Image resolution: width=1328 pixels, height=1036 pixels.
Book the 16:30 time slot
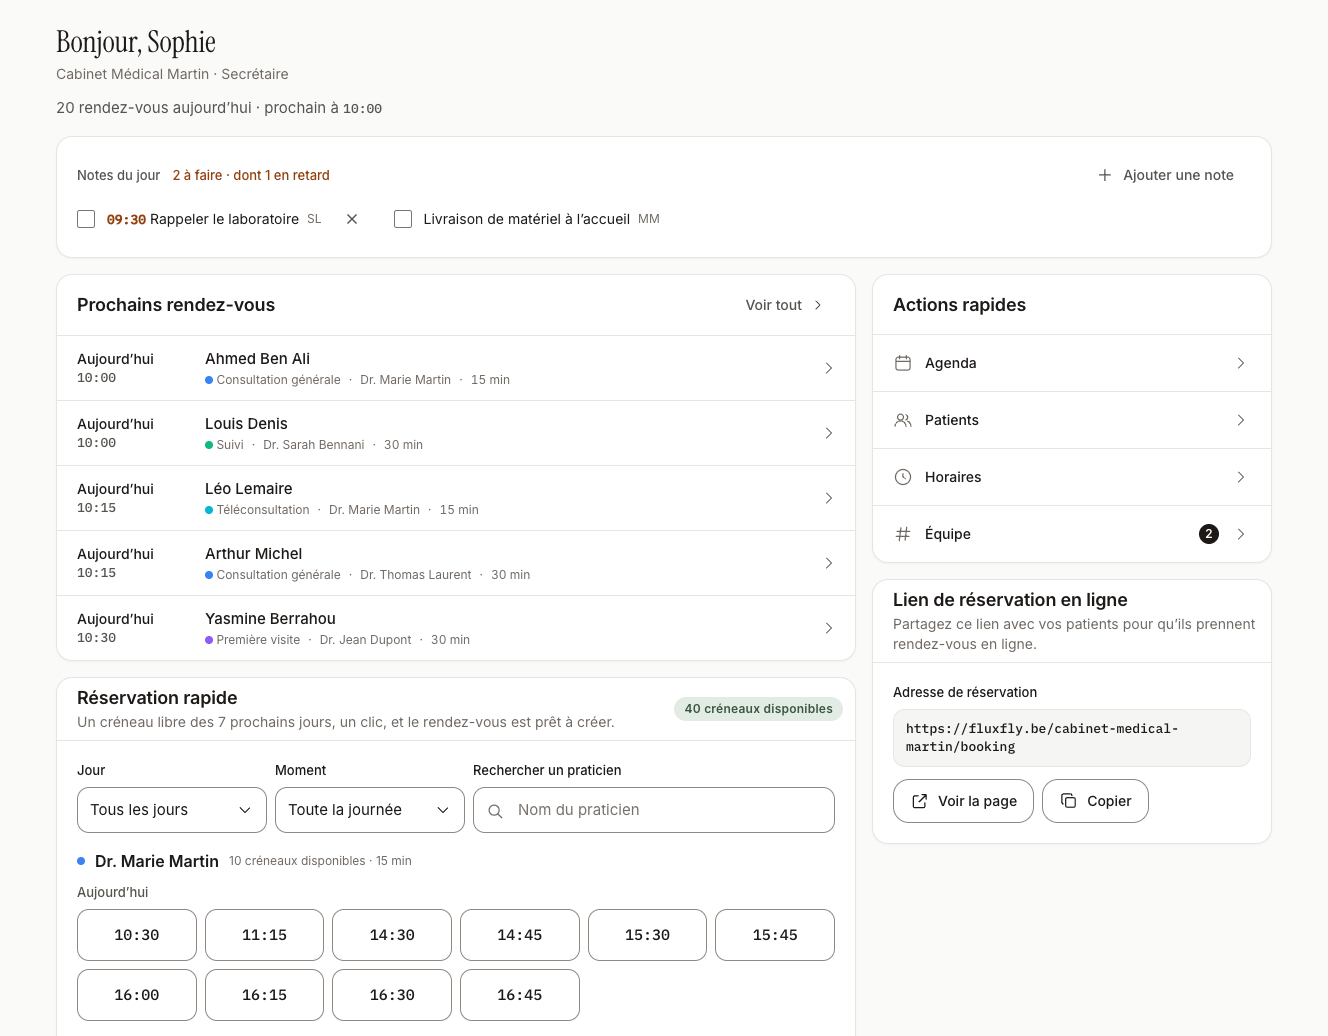click(392, 995)
